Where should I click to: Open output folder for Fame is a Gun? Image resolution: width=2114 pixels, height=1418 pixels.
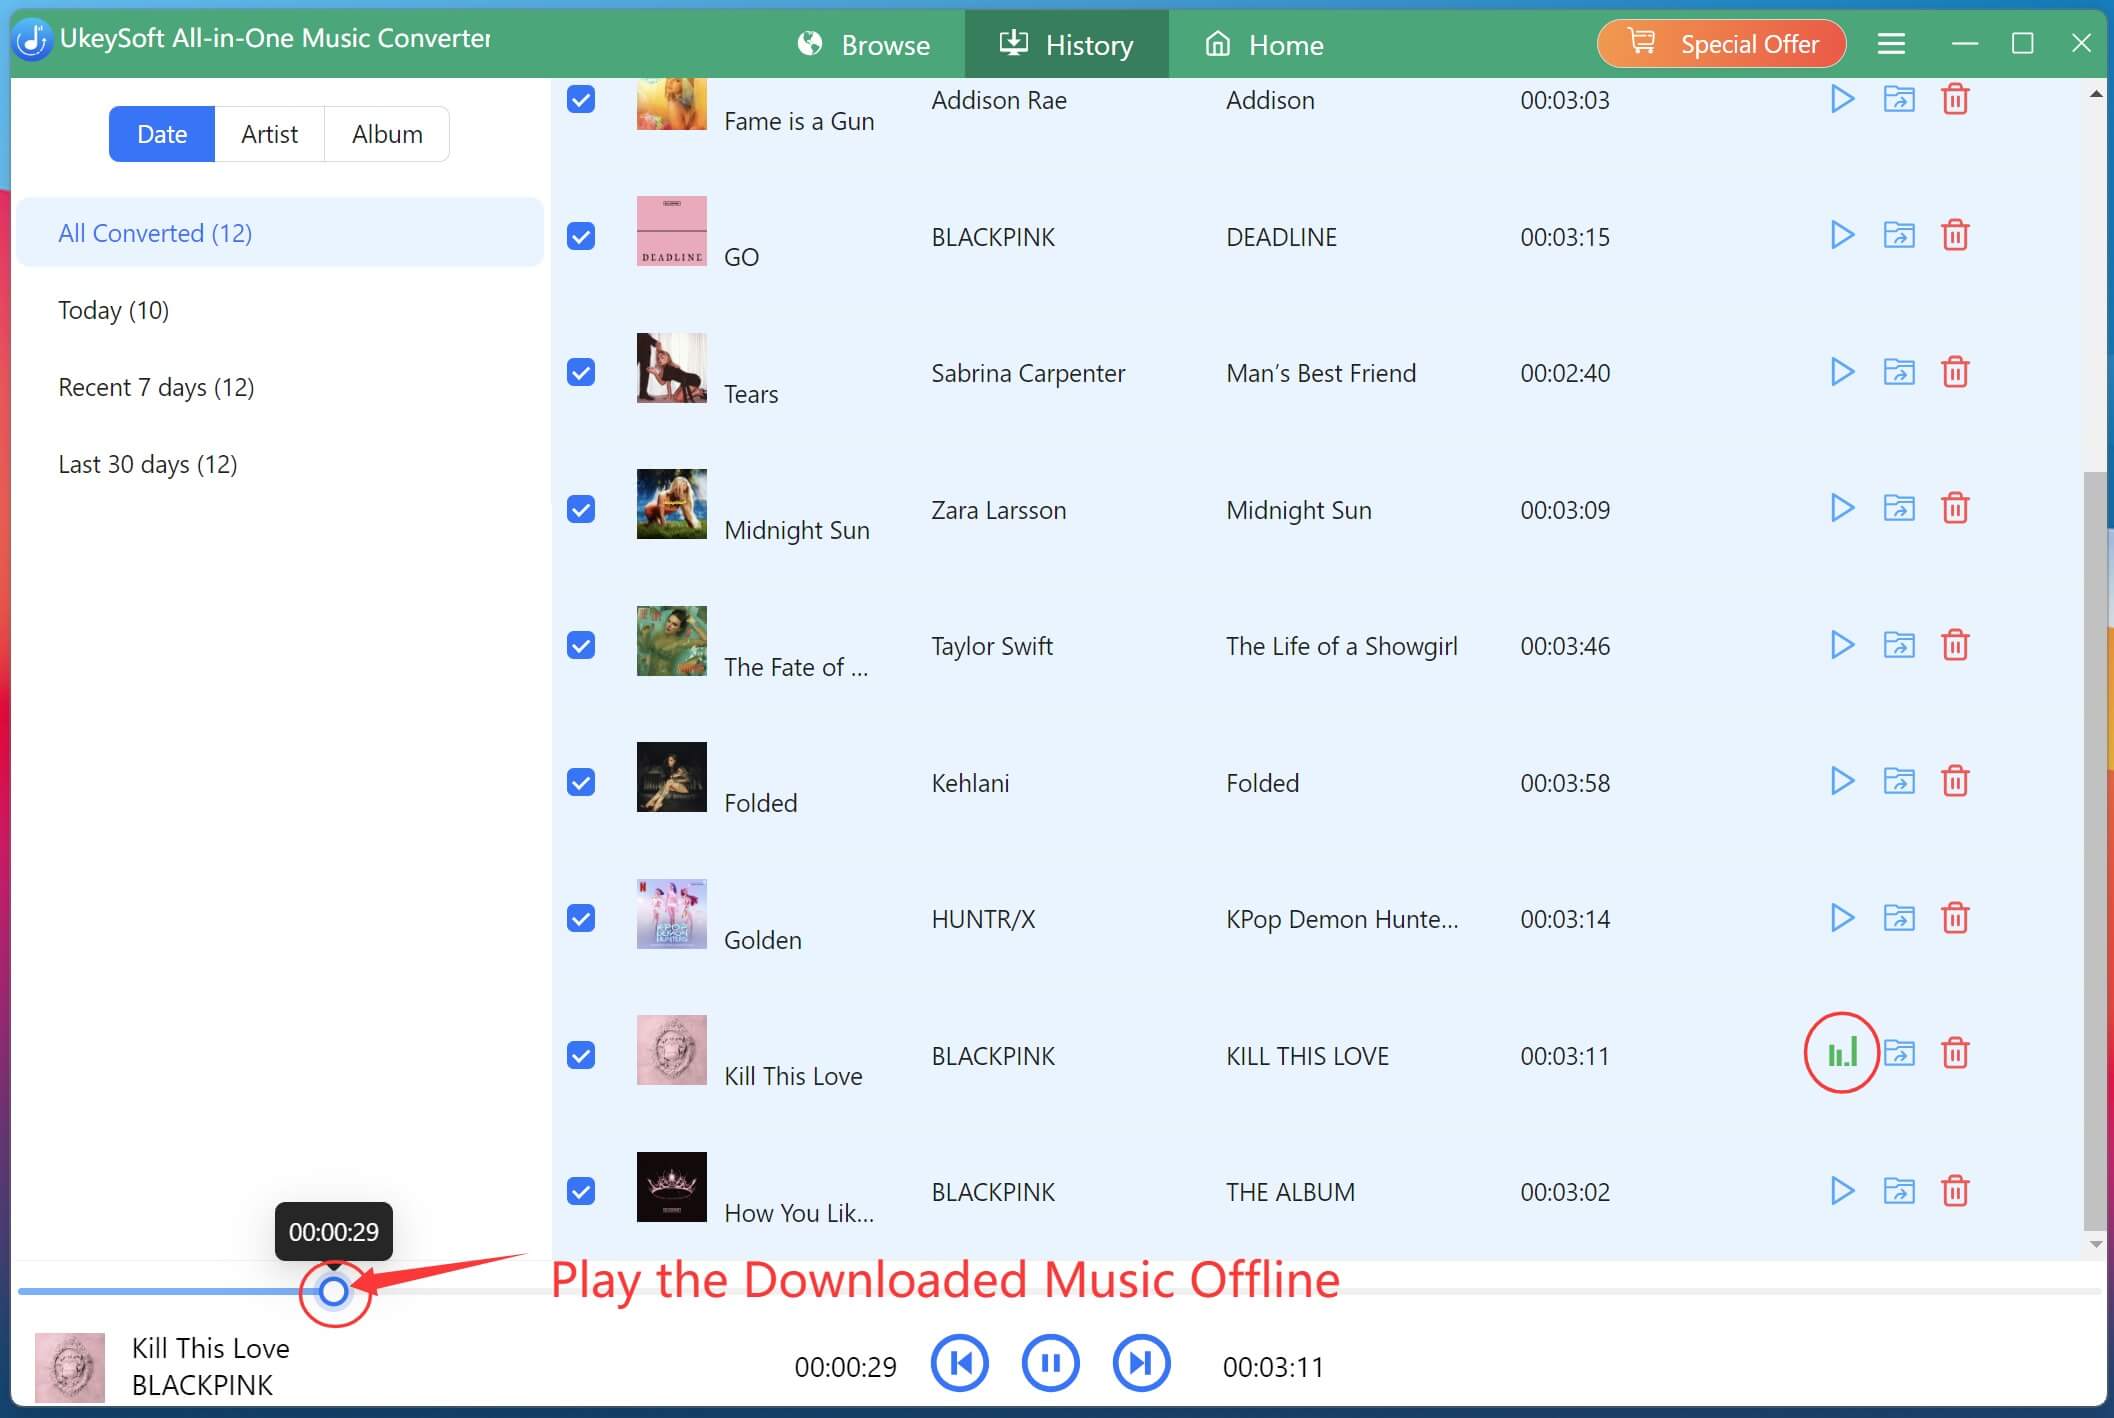(x=1898, y=99)
